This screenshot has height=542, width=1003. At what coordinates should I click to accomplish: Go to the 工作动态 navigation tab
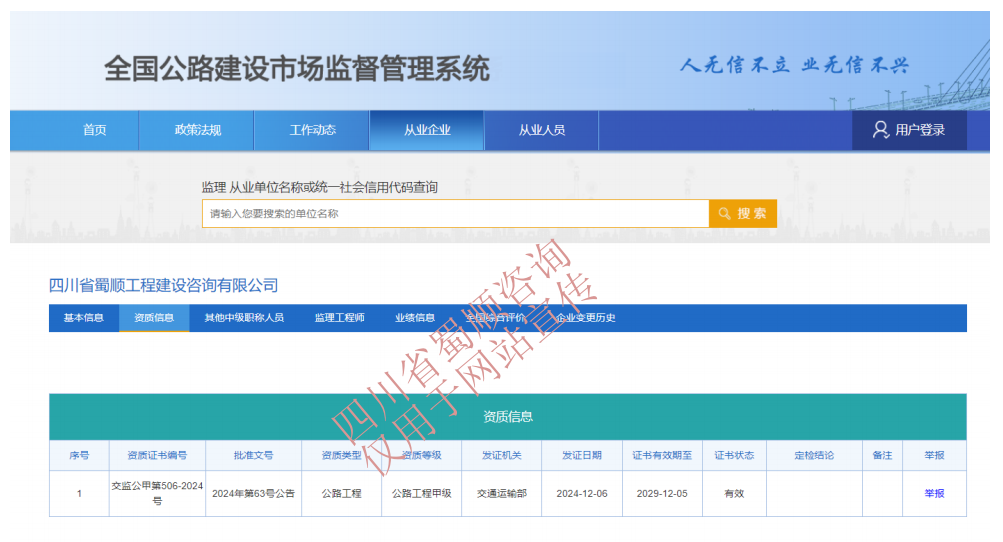tap(312, 130)
